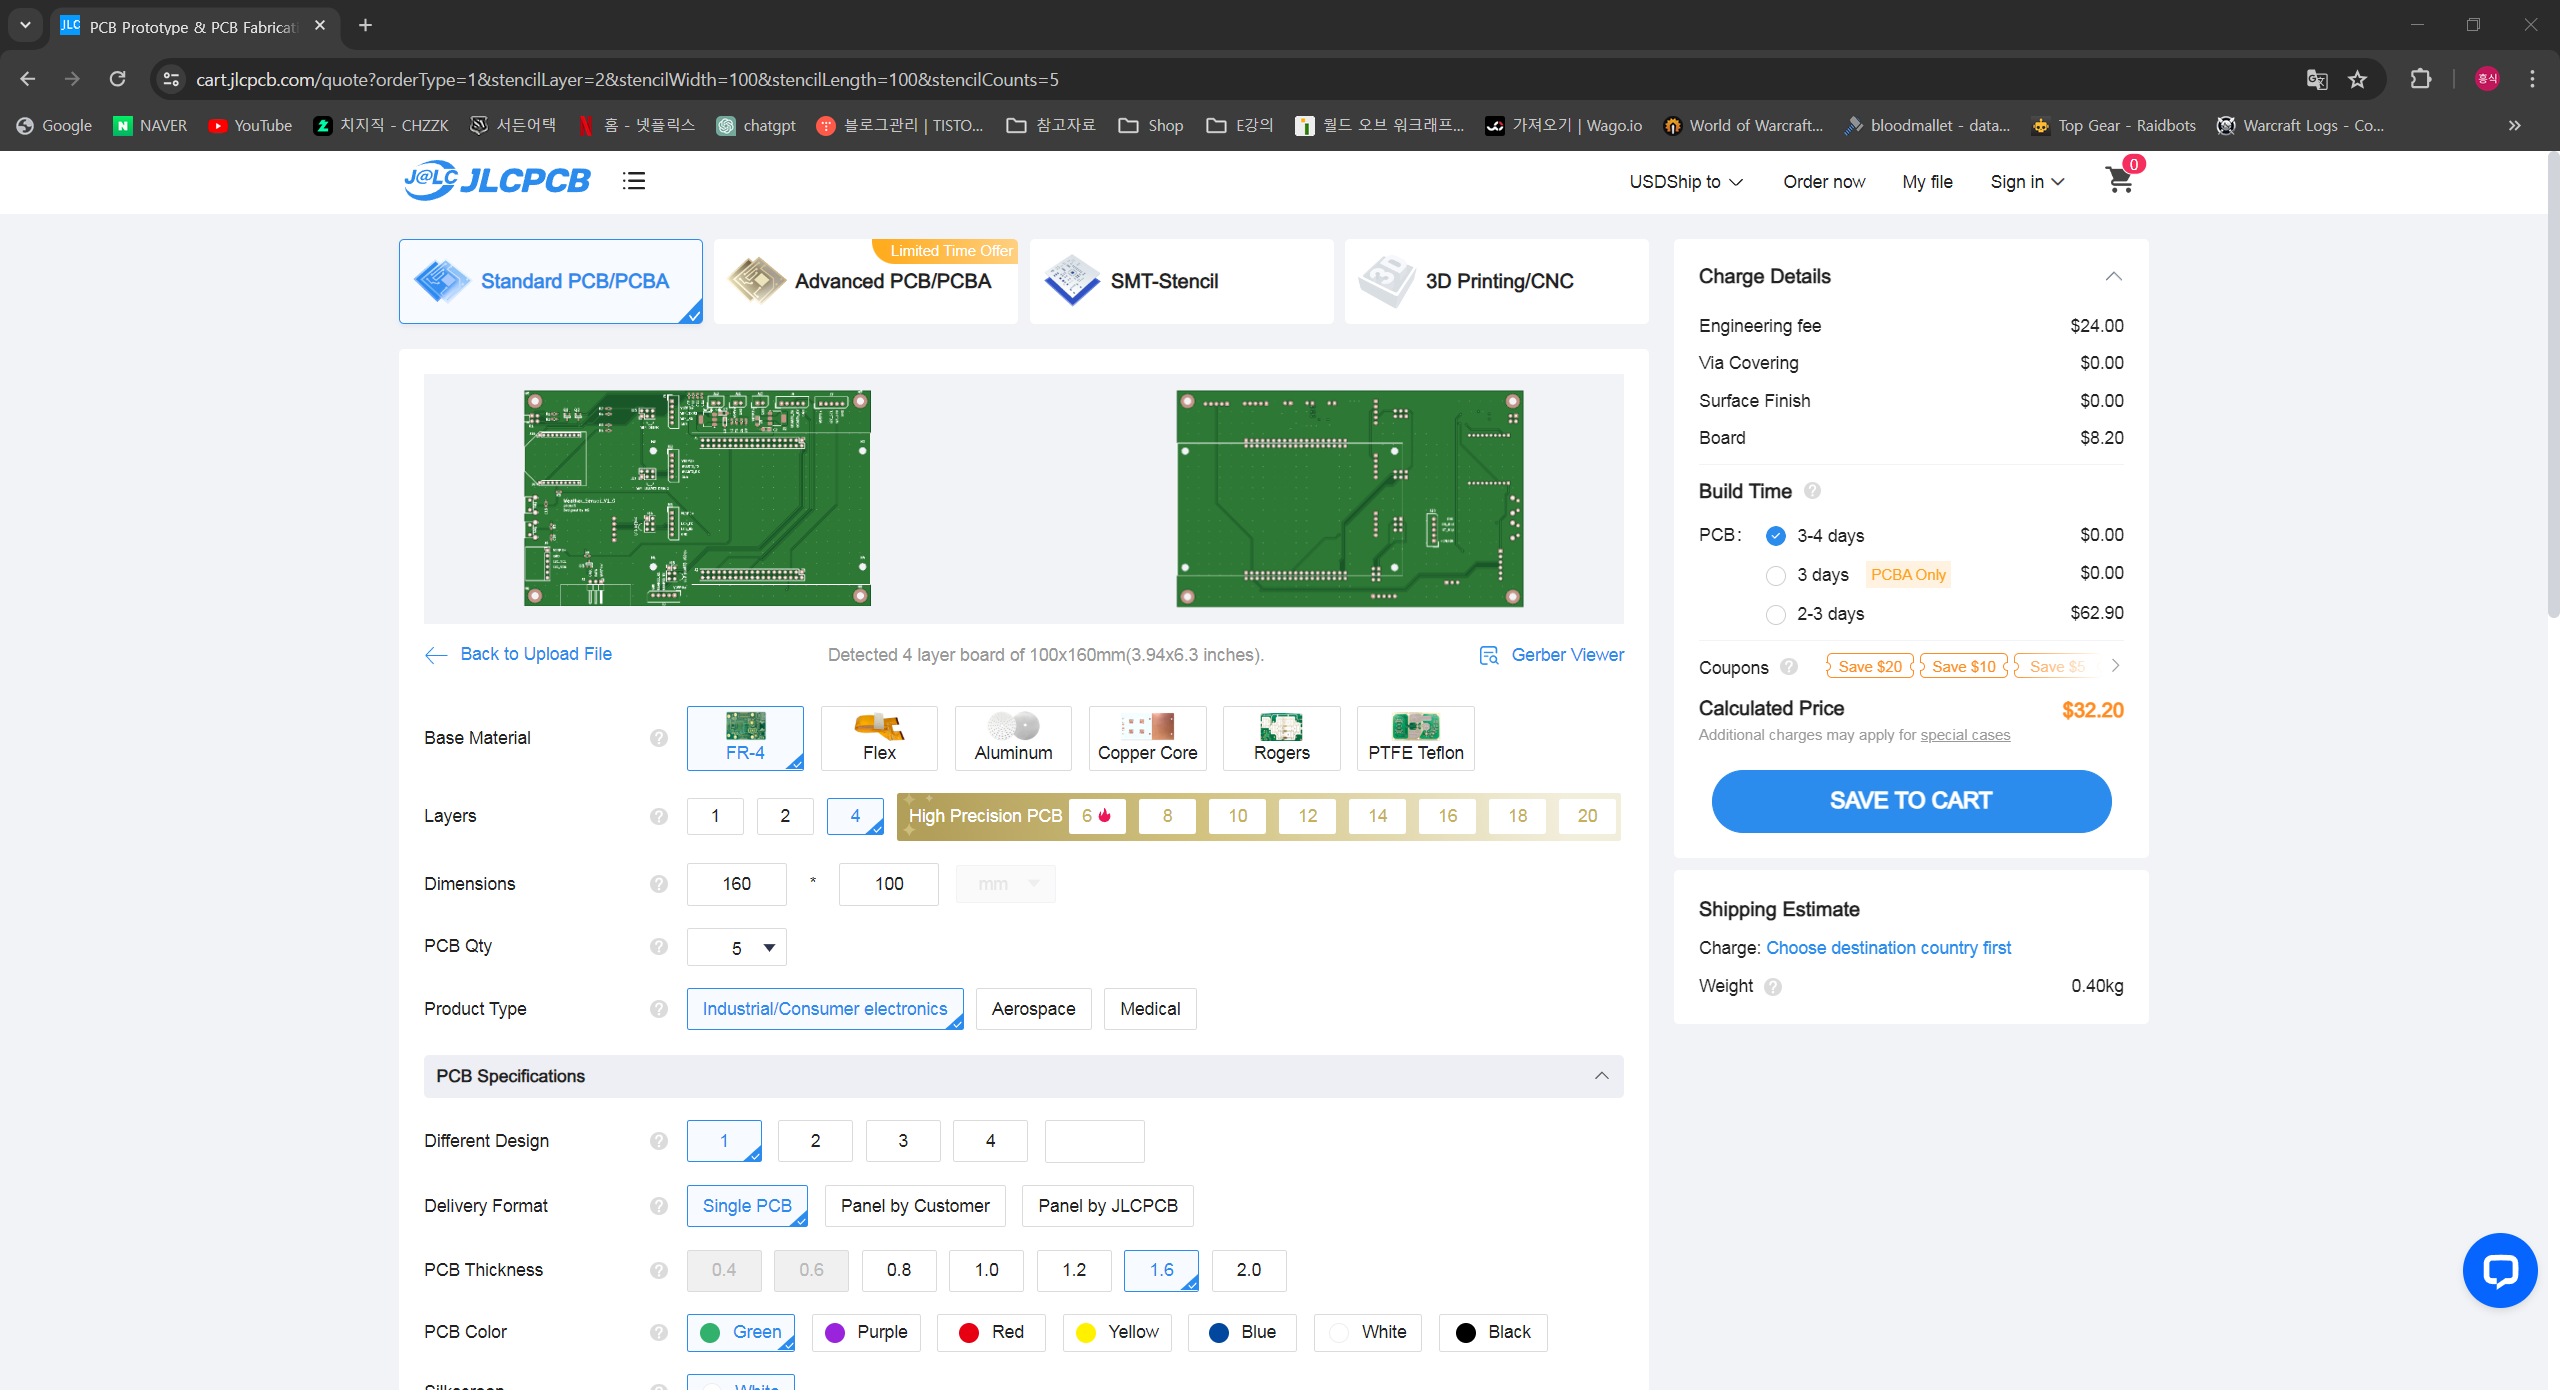Click help icon next to Base Material
Viewport: 2560px width, 1390px height.
tap(658, 738)
